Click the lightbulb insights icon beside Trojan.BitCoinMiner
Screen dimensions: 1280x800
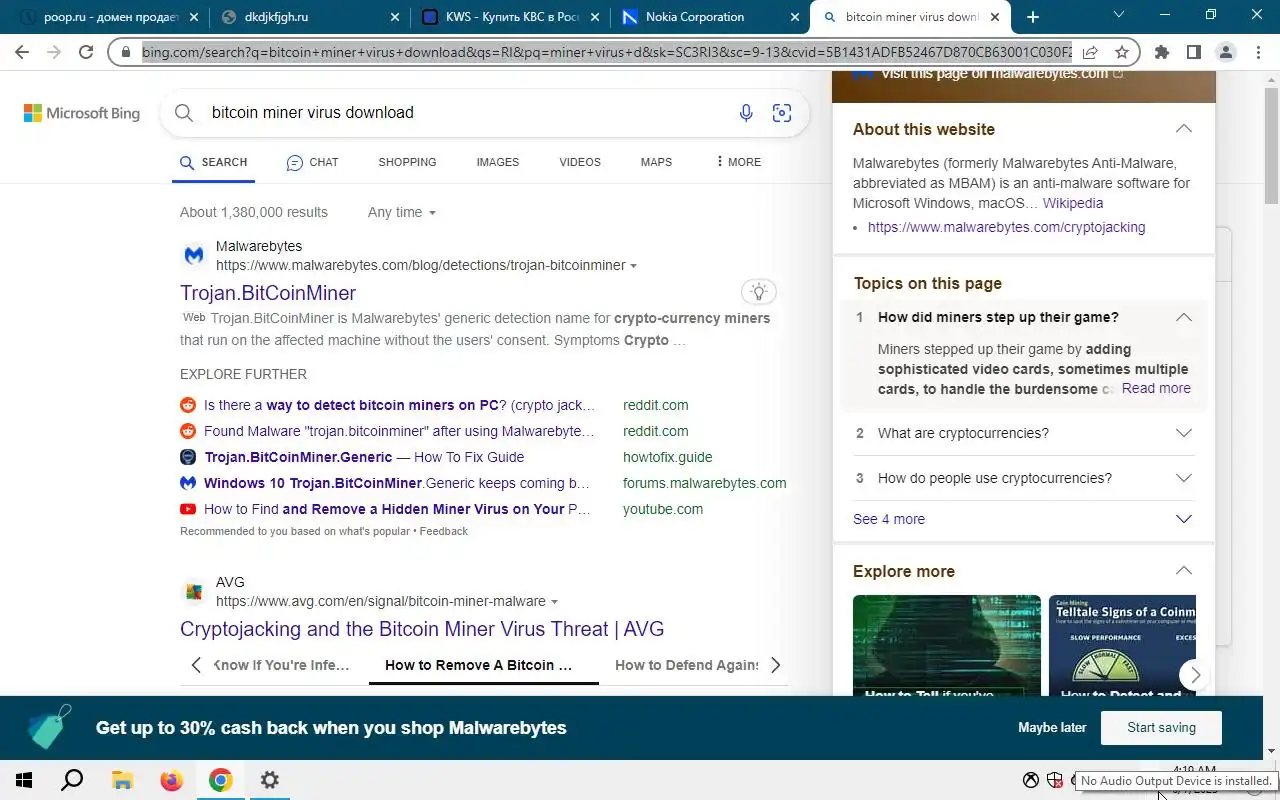pyautogui.click(x=759, y=292)
